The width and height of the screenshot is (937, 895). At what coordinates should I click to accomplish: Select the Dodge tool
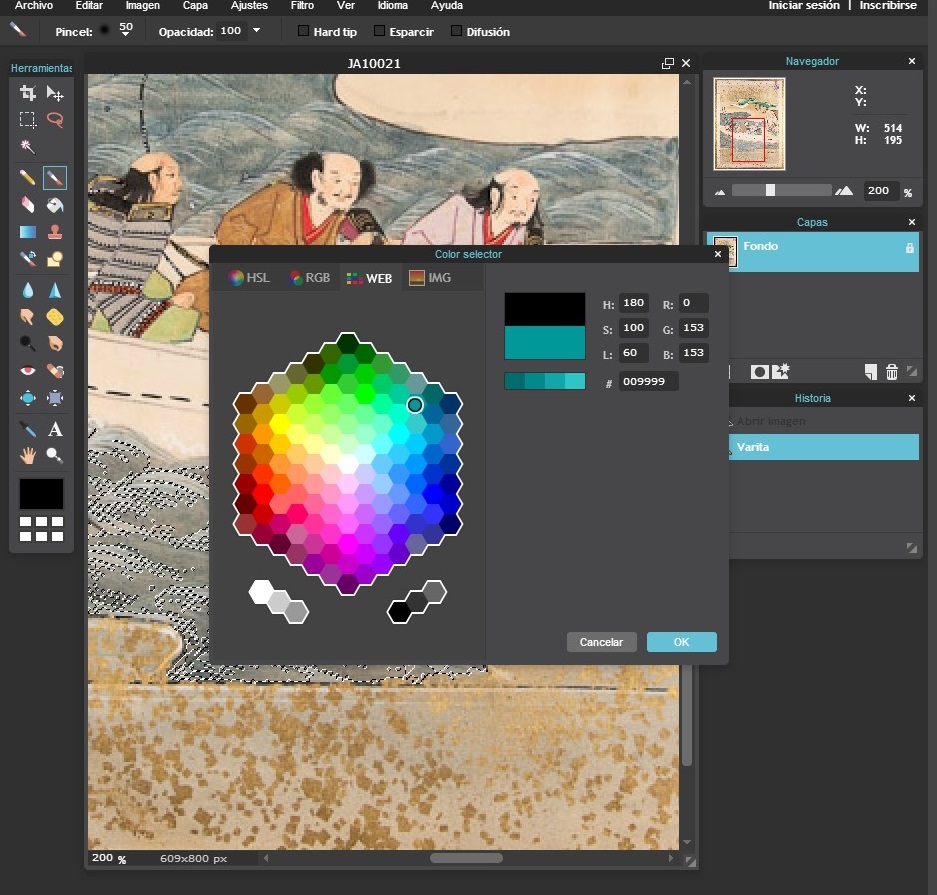(x=27, y=344)
